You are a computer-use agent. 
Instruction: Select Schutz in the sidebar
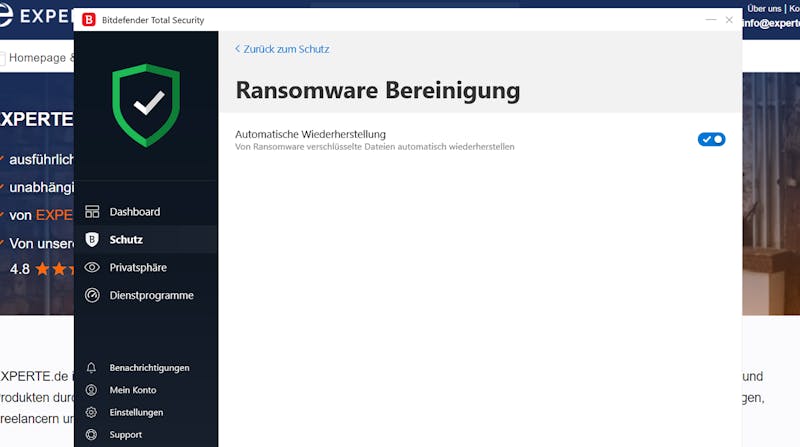coord(146,239)
